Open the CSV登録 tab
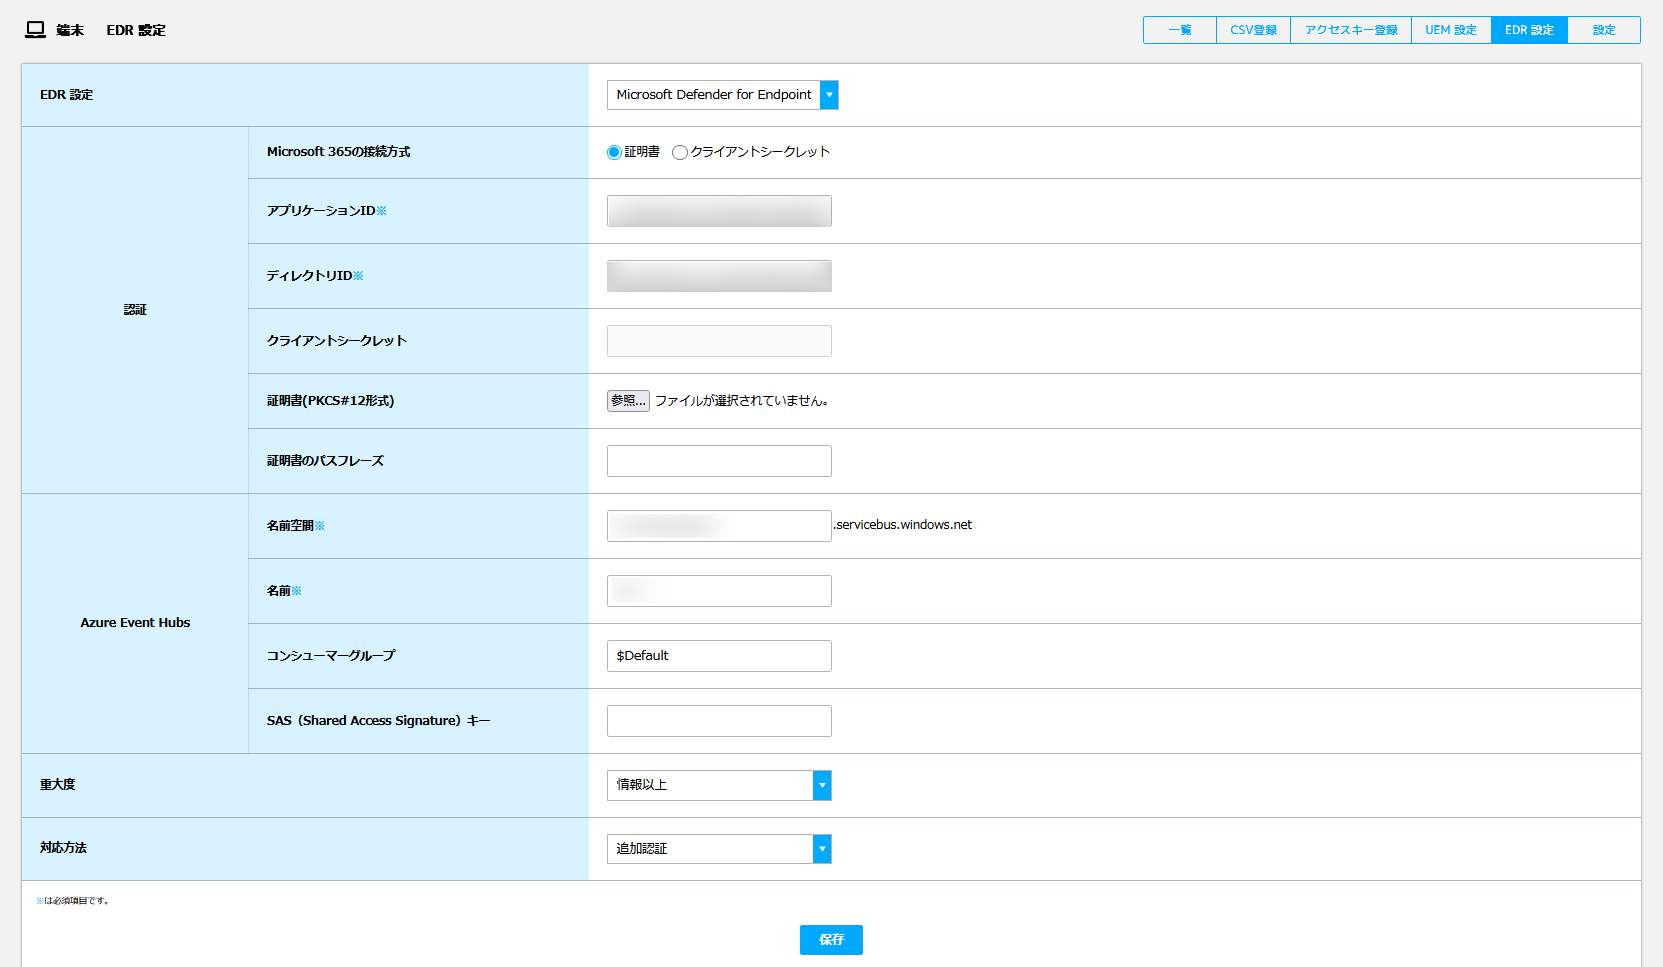Screen dimensions: 1663x967 tap(1254, 30)
